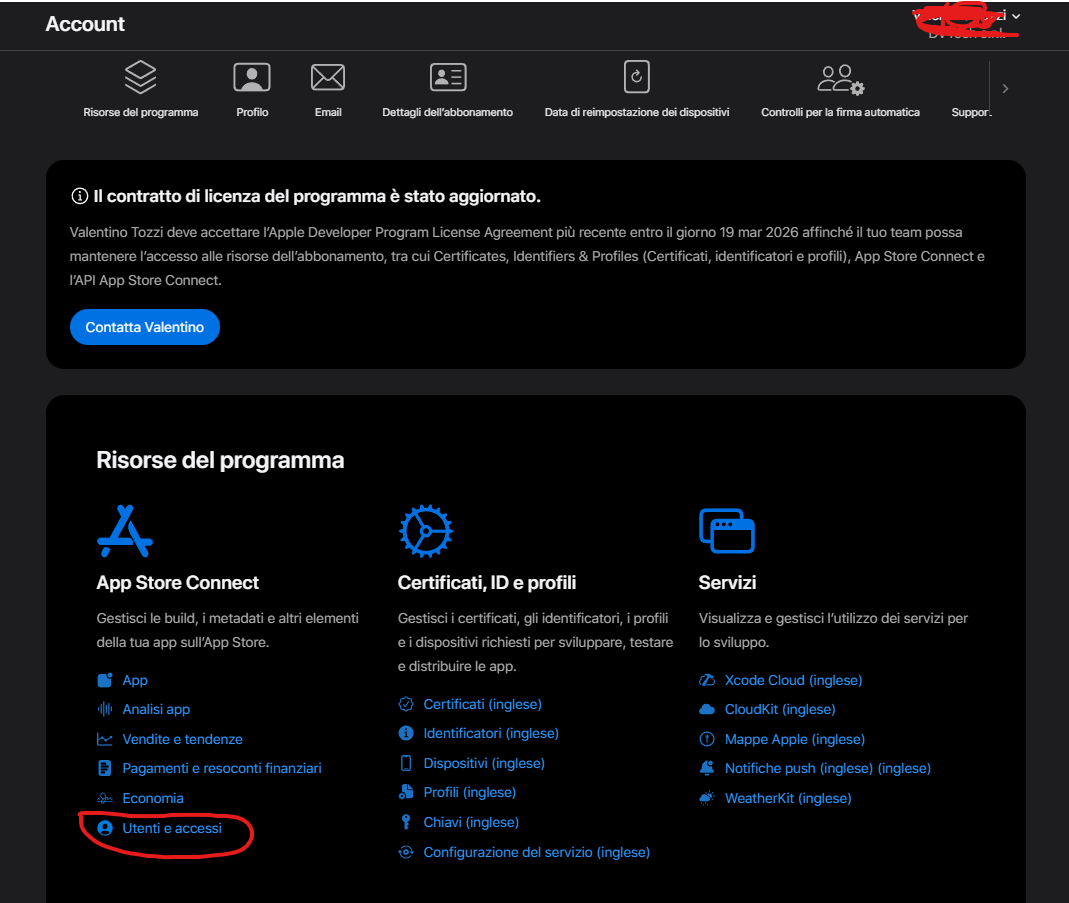Open Xcode Cloud (inglese) link
This screenshot has height=903, width=1069.
click(x=794, y=680)
